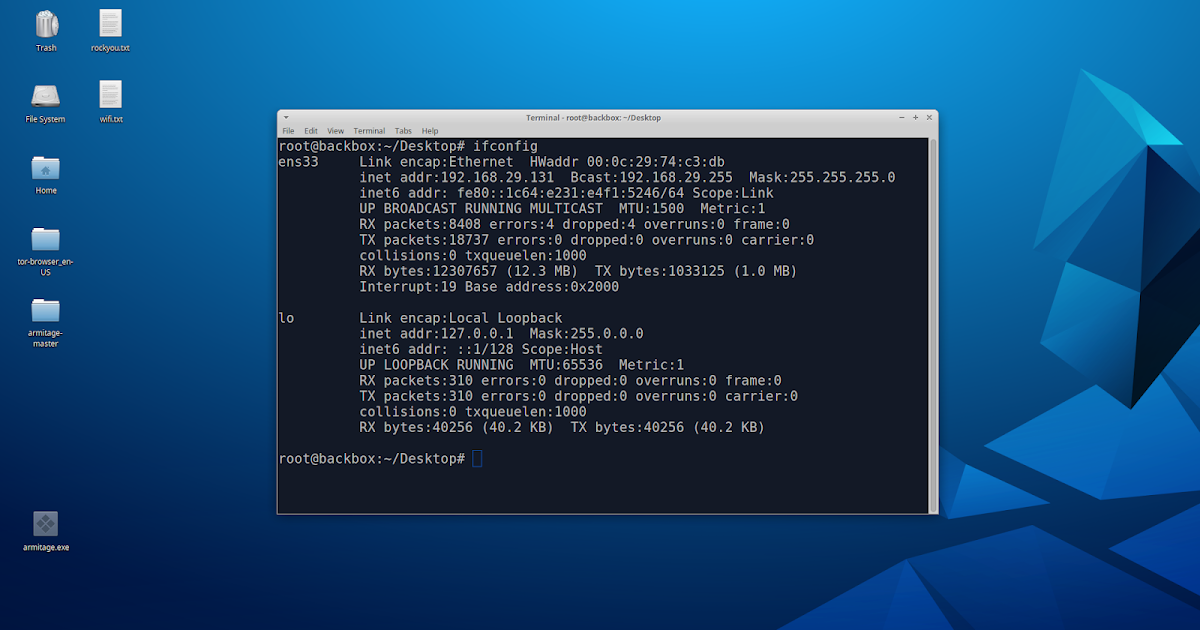Viewport: 1200px width, 630px height.
Task: Open the File System icon
Action: [45, 98]
